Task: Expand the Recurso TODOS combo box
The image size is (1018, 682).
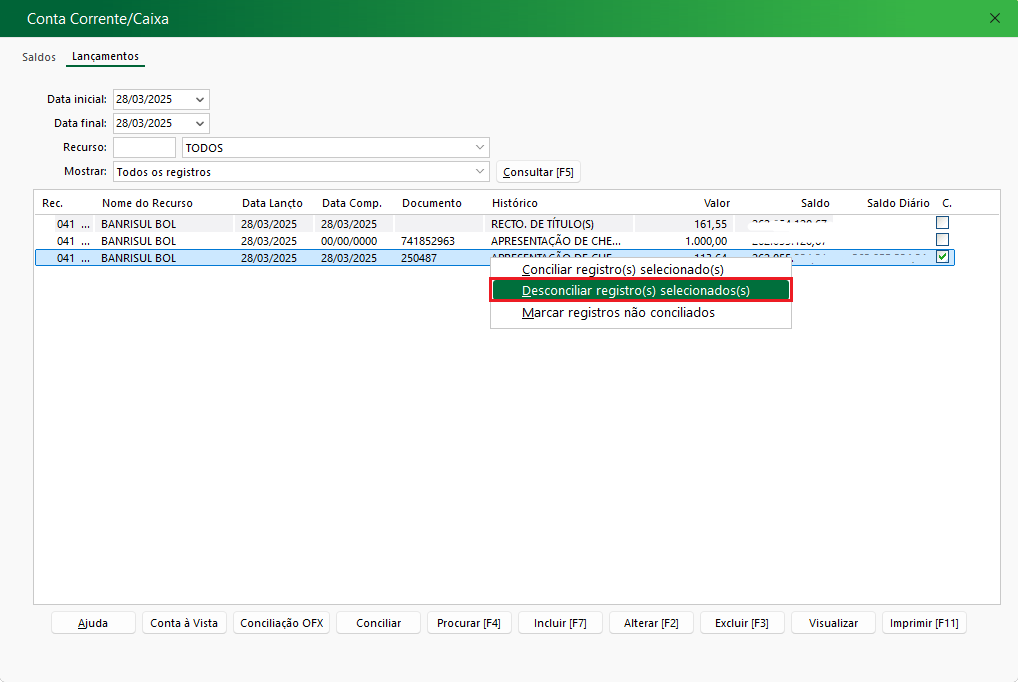Action: [480, 147]
